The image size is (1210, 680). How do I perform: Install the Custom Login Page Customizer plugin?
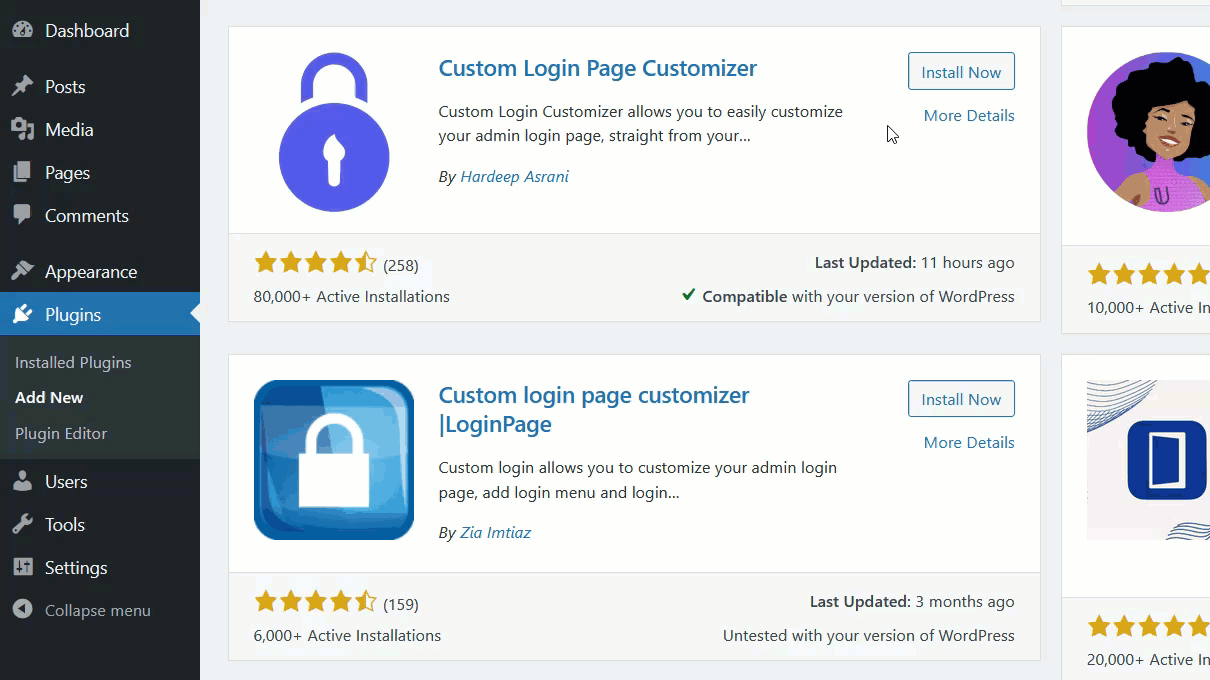(961, 72)
